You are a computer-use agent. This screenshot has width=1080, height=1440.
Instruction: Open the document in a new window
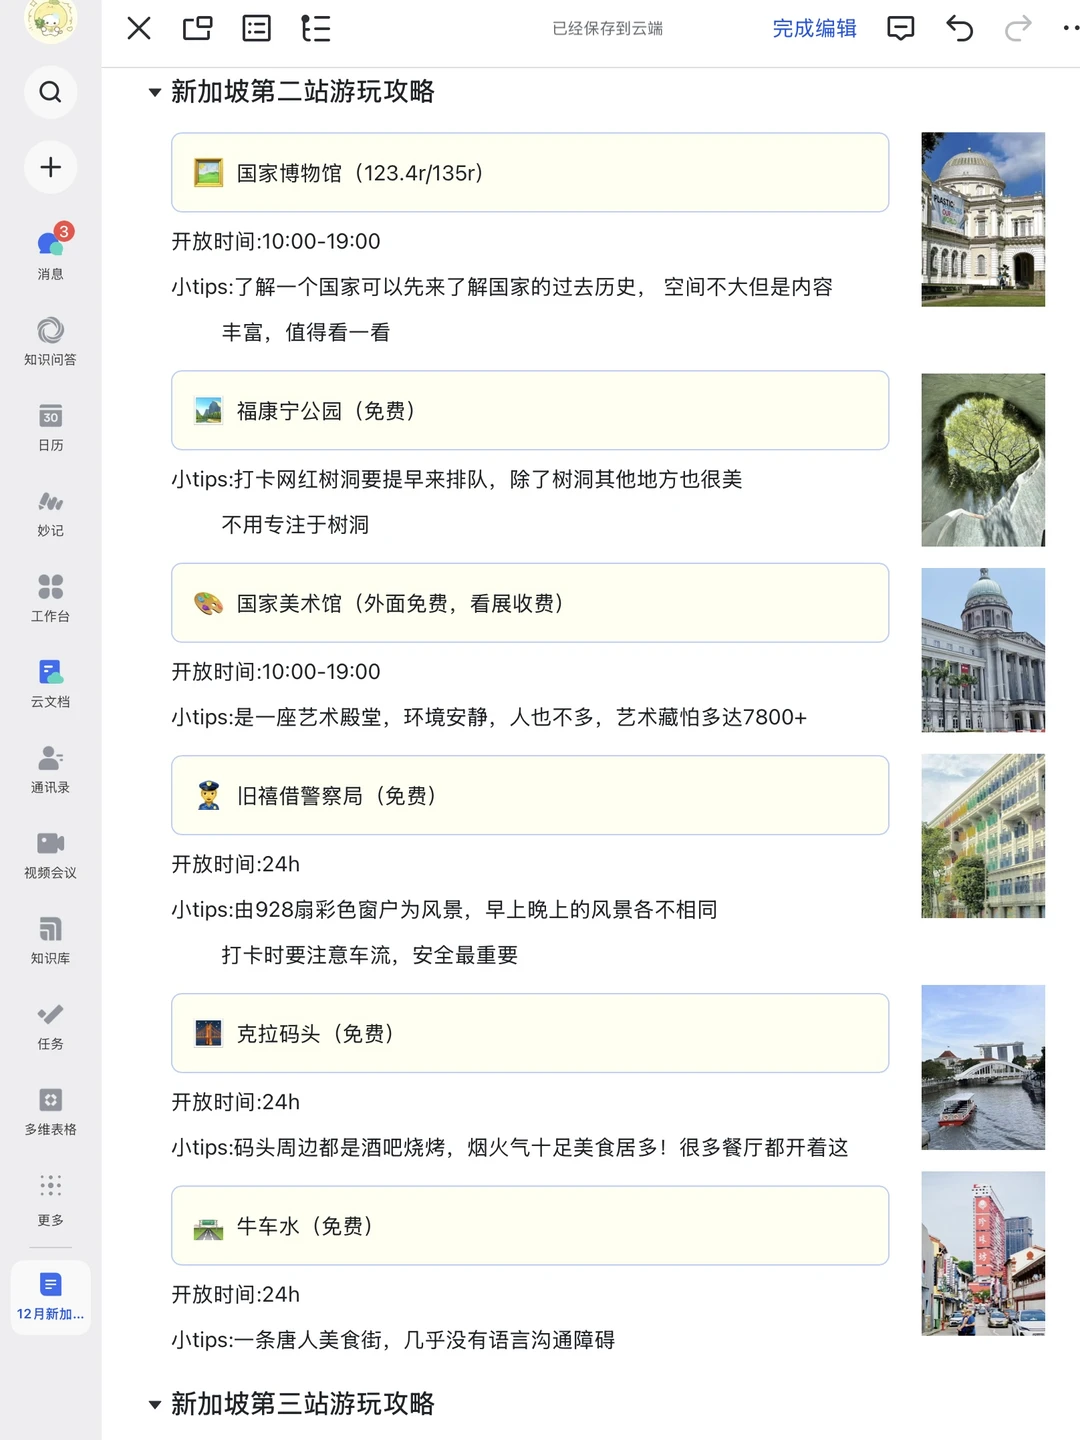(198, 28)
